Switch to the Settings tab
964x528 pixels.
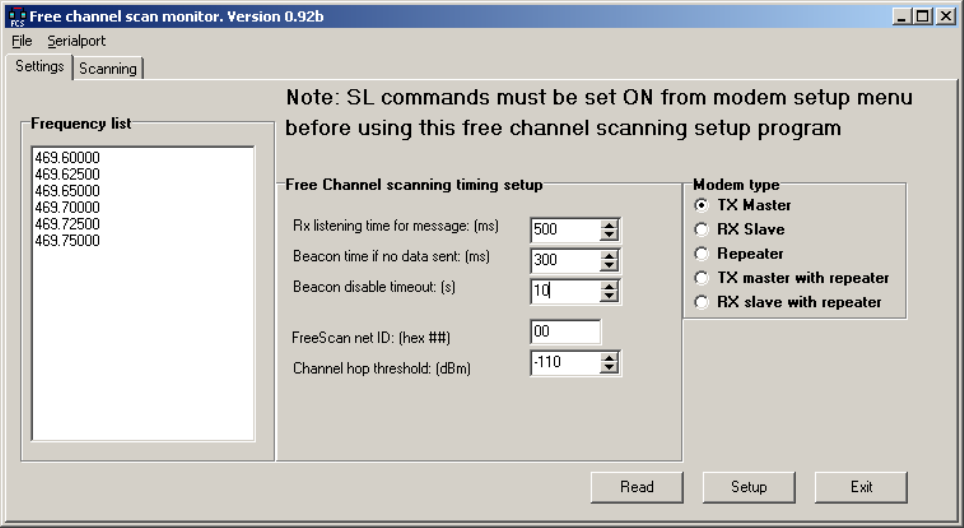click(x=39, y=66)
